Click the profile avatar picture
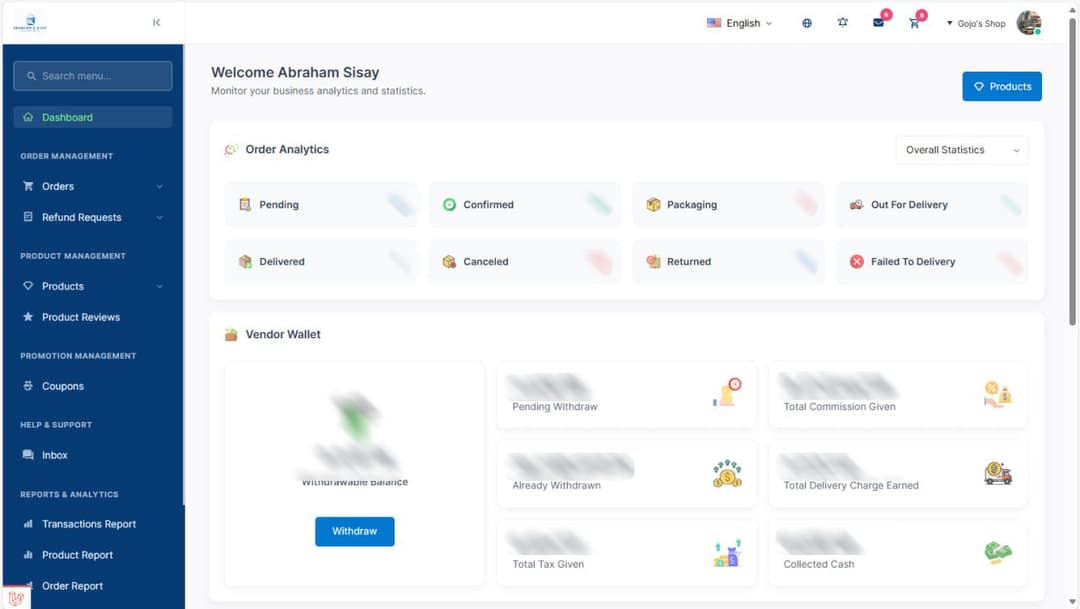This screenshot has width=1080, height=609. click(1029, 23)
